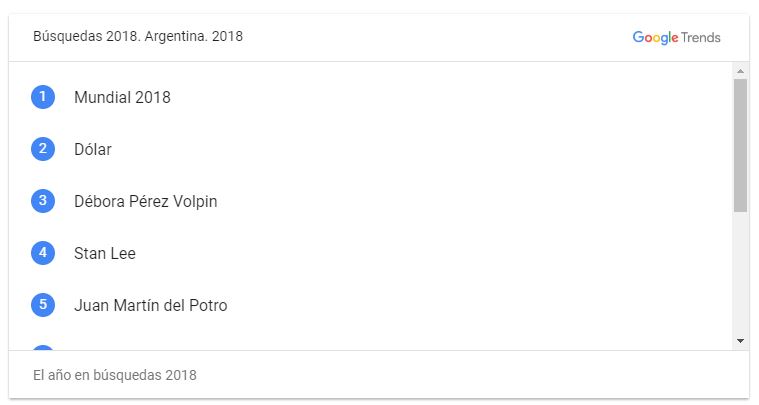The width and height of the screenshot is (759, 405).
Task: Click the blue number 3 badge
Action: [43, 201]
